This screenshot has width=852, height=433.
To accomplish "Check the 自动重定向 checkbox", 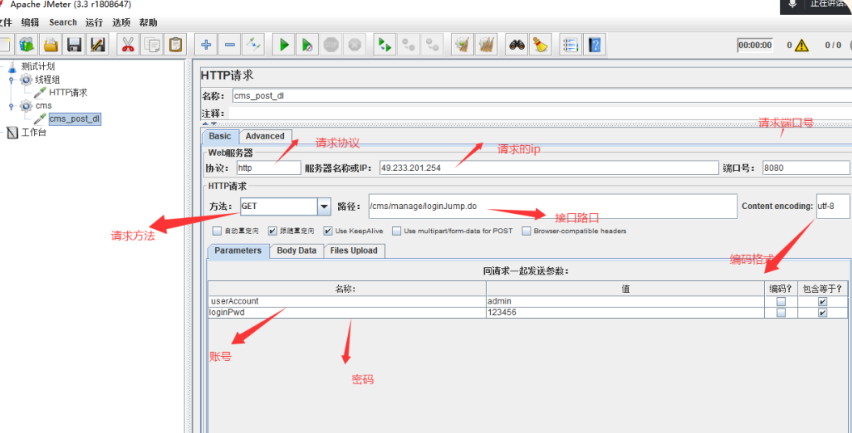I will (217, 231).
